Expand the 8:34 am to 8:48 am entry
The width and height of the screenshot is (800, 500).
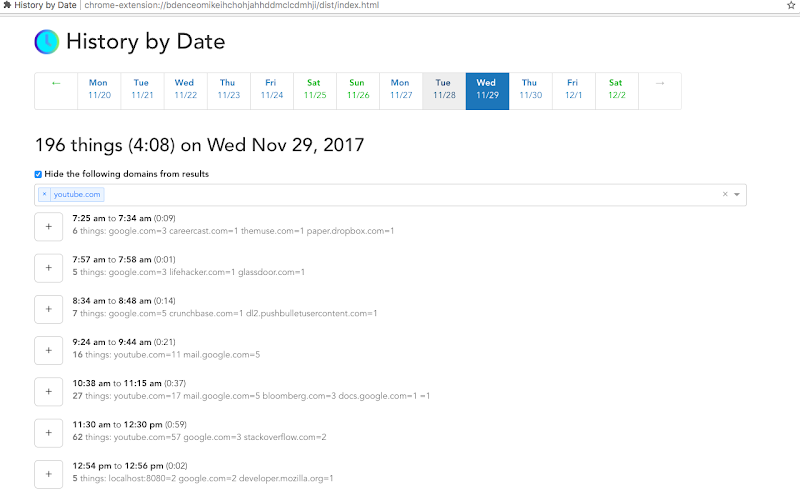click(48, 309)
